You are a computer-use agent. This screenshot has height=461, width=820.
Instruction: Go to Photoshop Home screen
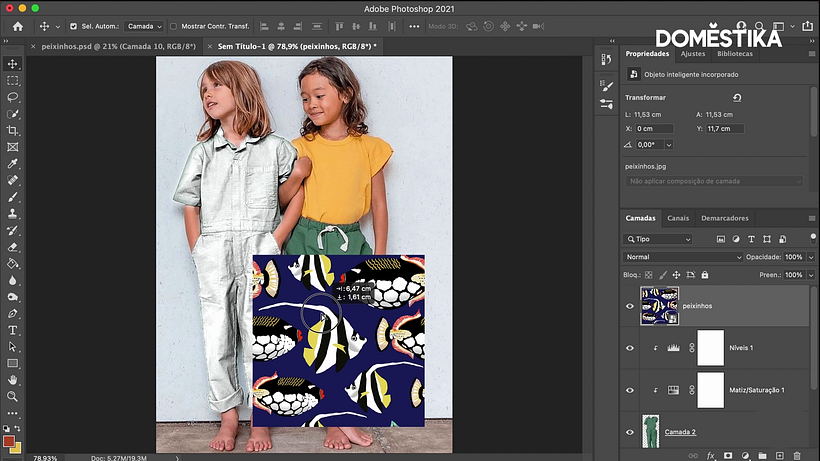click(x=18, y=26)
